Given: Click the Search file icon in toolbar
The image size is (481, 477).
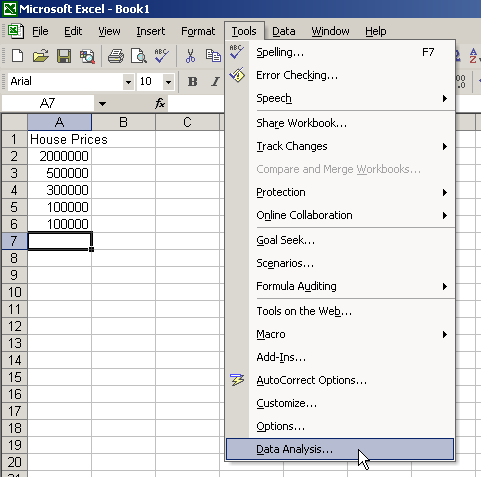Looking at the screenshot, I should pyautogui.click(x=87, y=56).
